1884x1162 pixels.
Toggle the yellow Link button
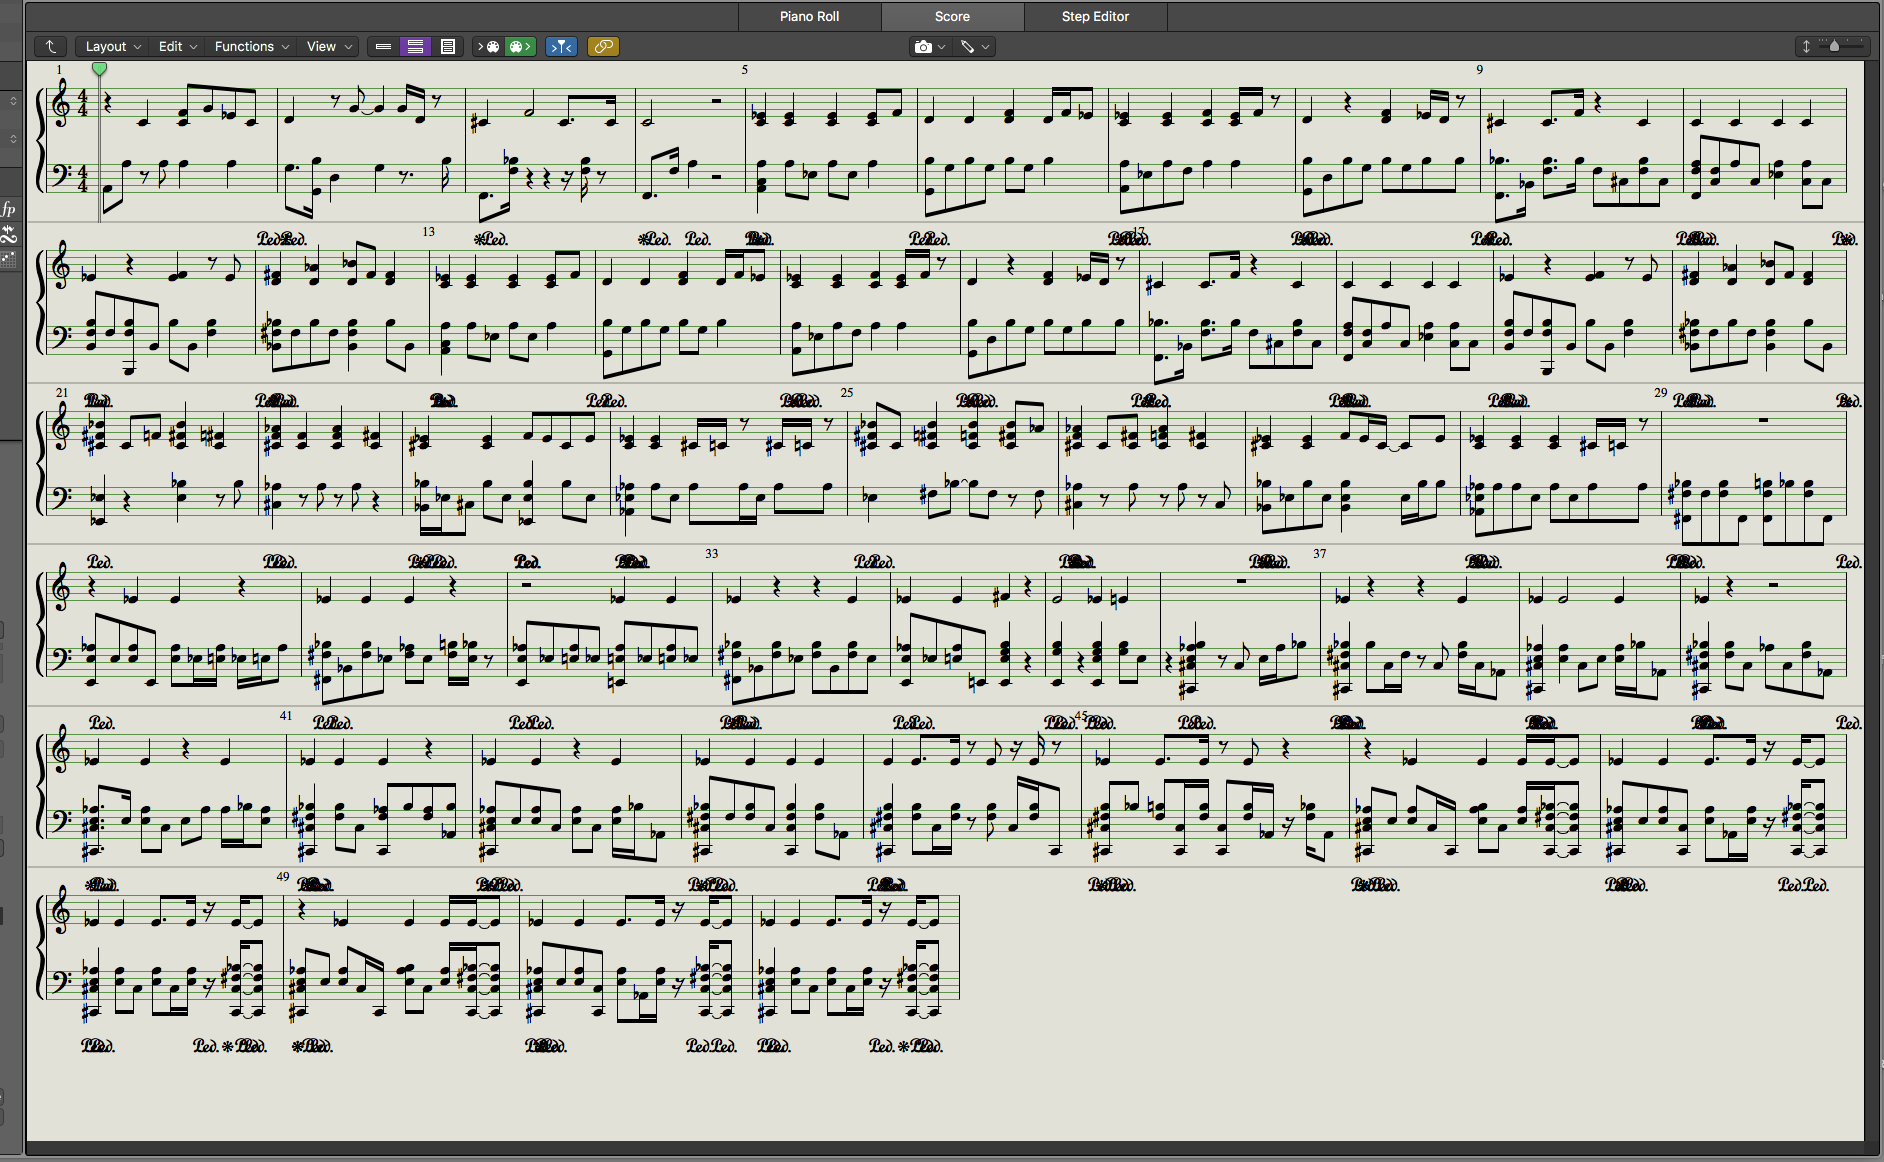coord(603,46)
